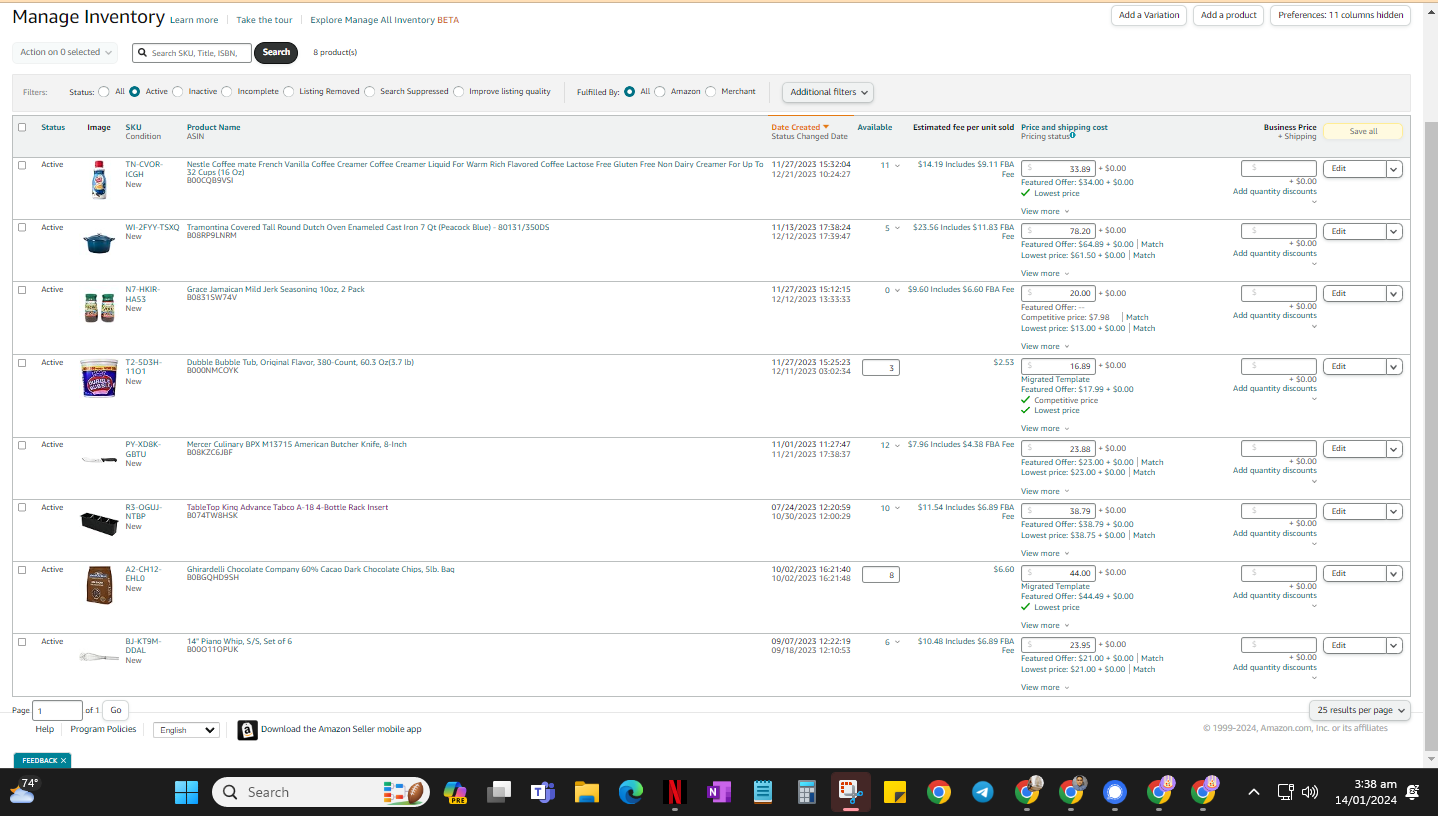The height and width of the screenshot is (816, 1438).
Task: Open Calculator from the taskbar
Action: 806,792
